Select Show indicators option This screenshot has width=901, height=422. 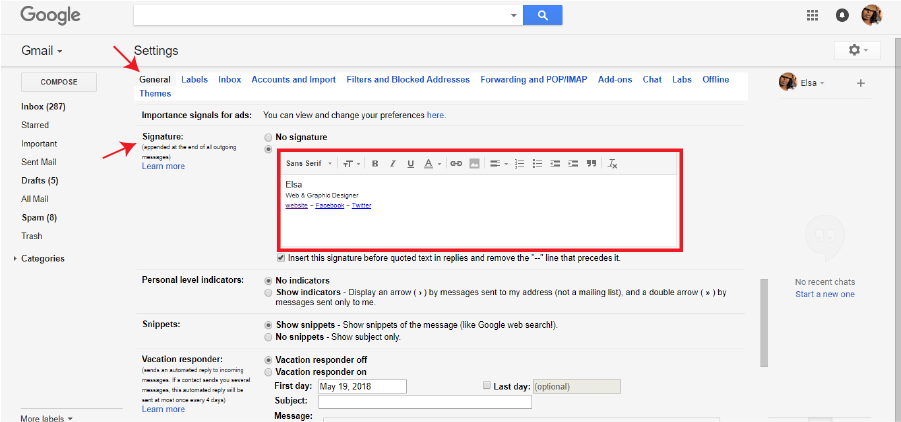tap(268, 293)
